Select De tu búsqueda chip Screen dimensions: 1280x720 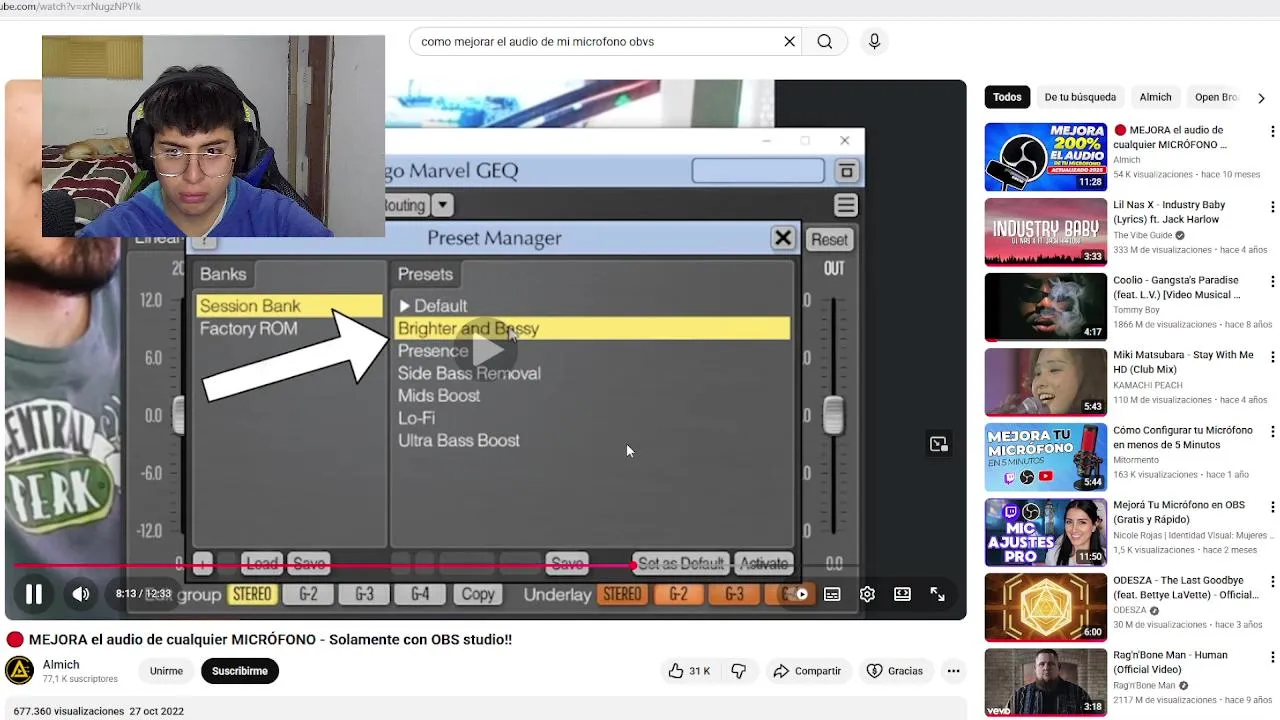[1080, 97]
